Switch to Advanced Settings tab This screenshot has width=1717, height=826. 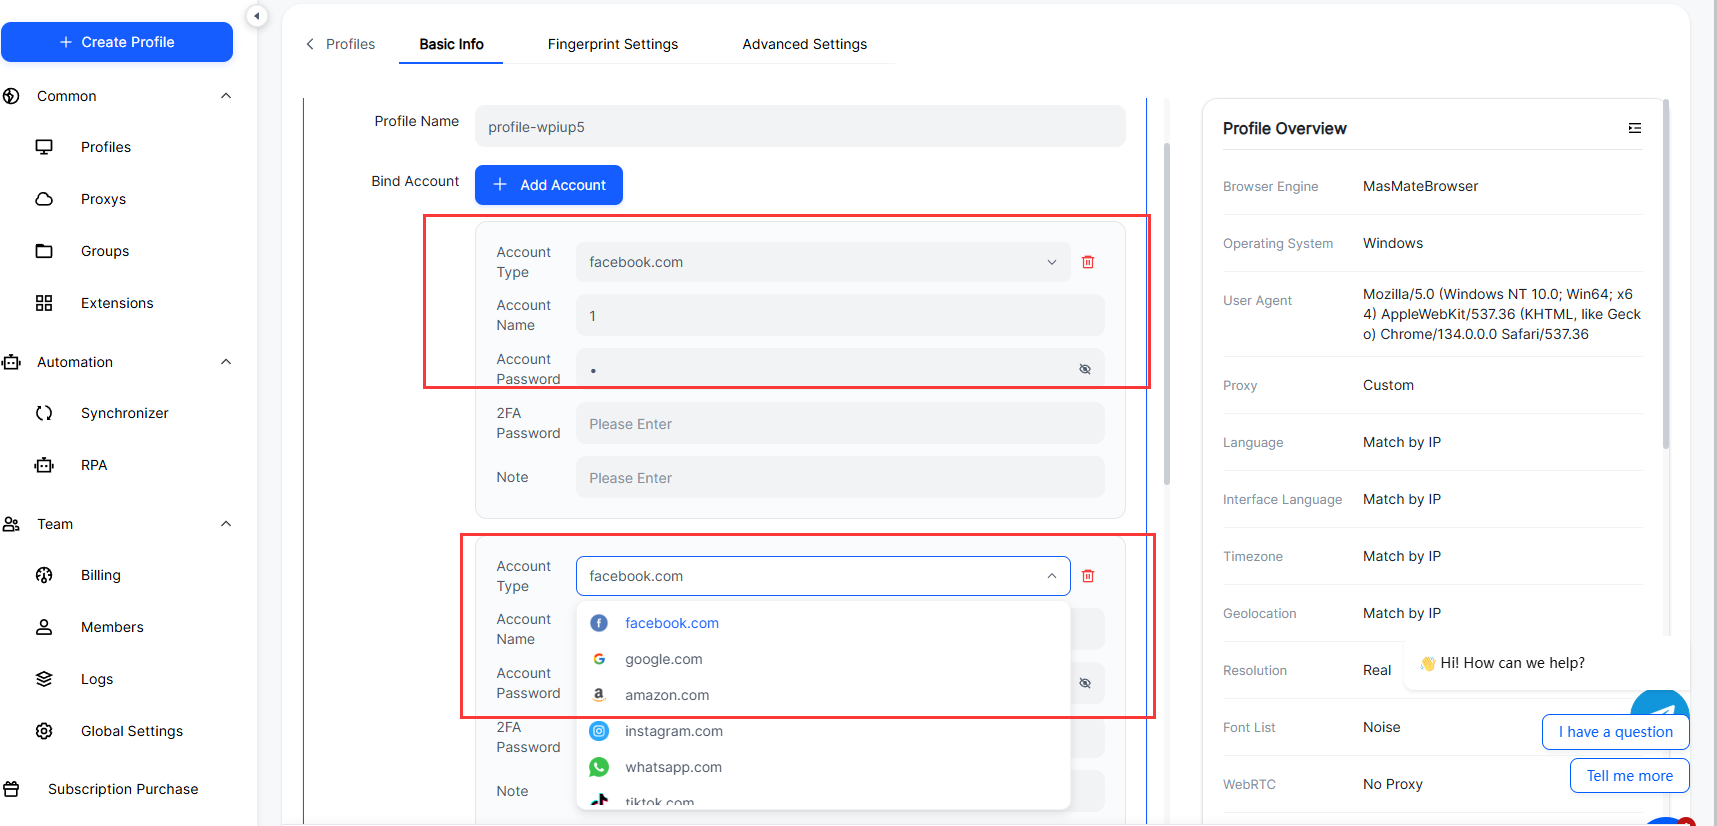tap(804, 44)
